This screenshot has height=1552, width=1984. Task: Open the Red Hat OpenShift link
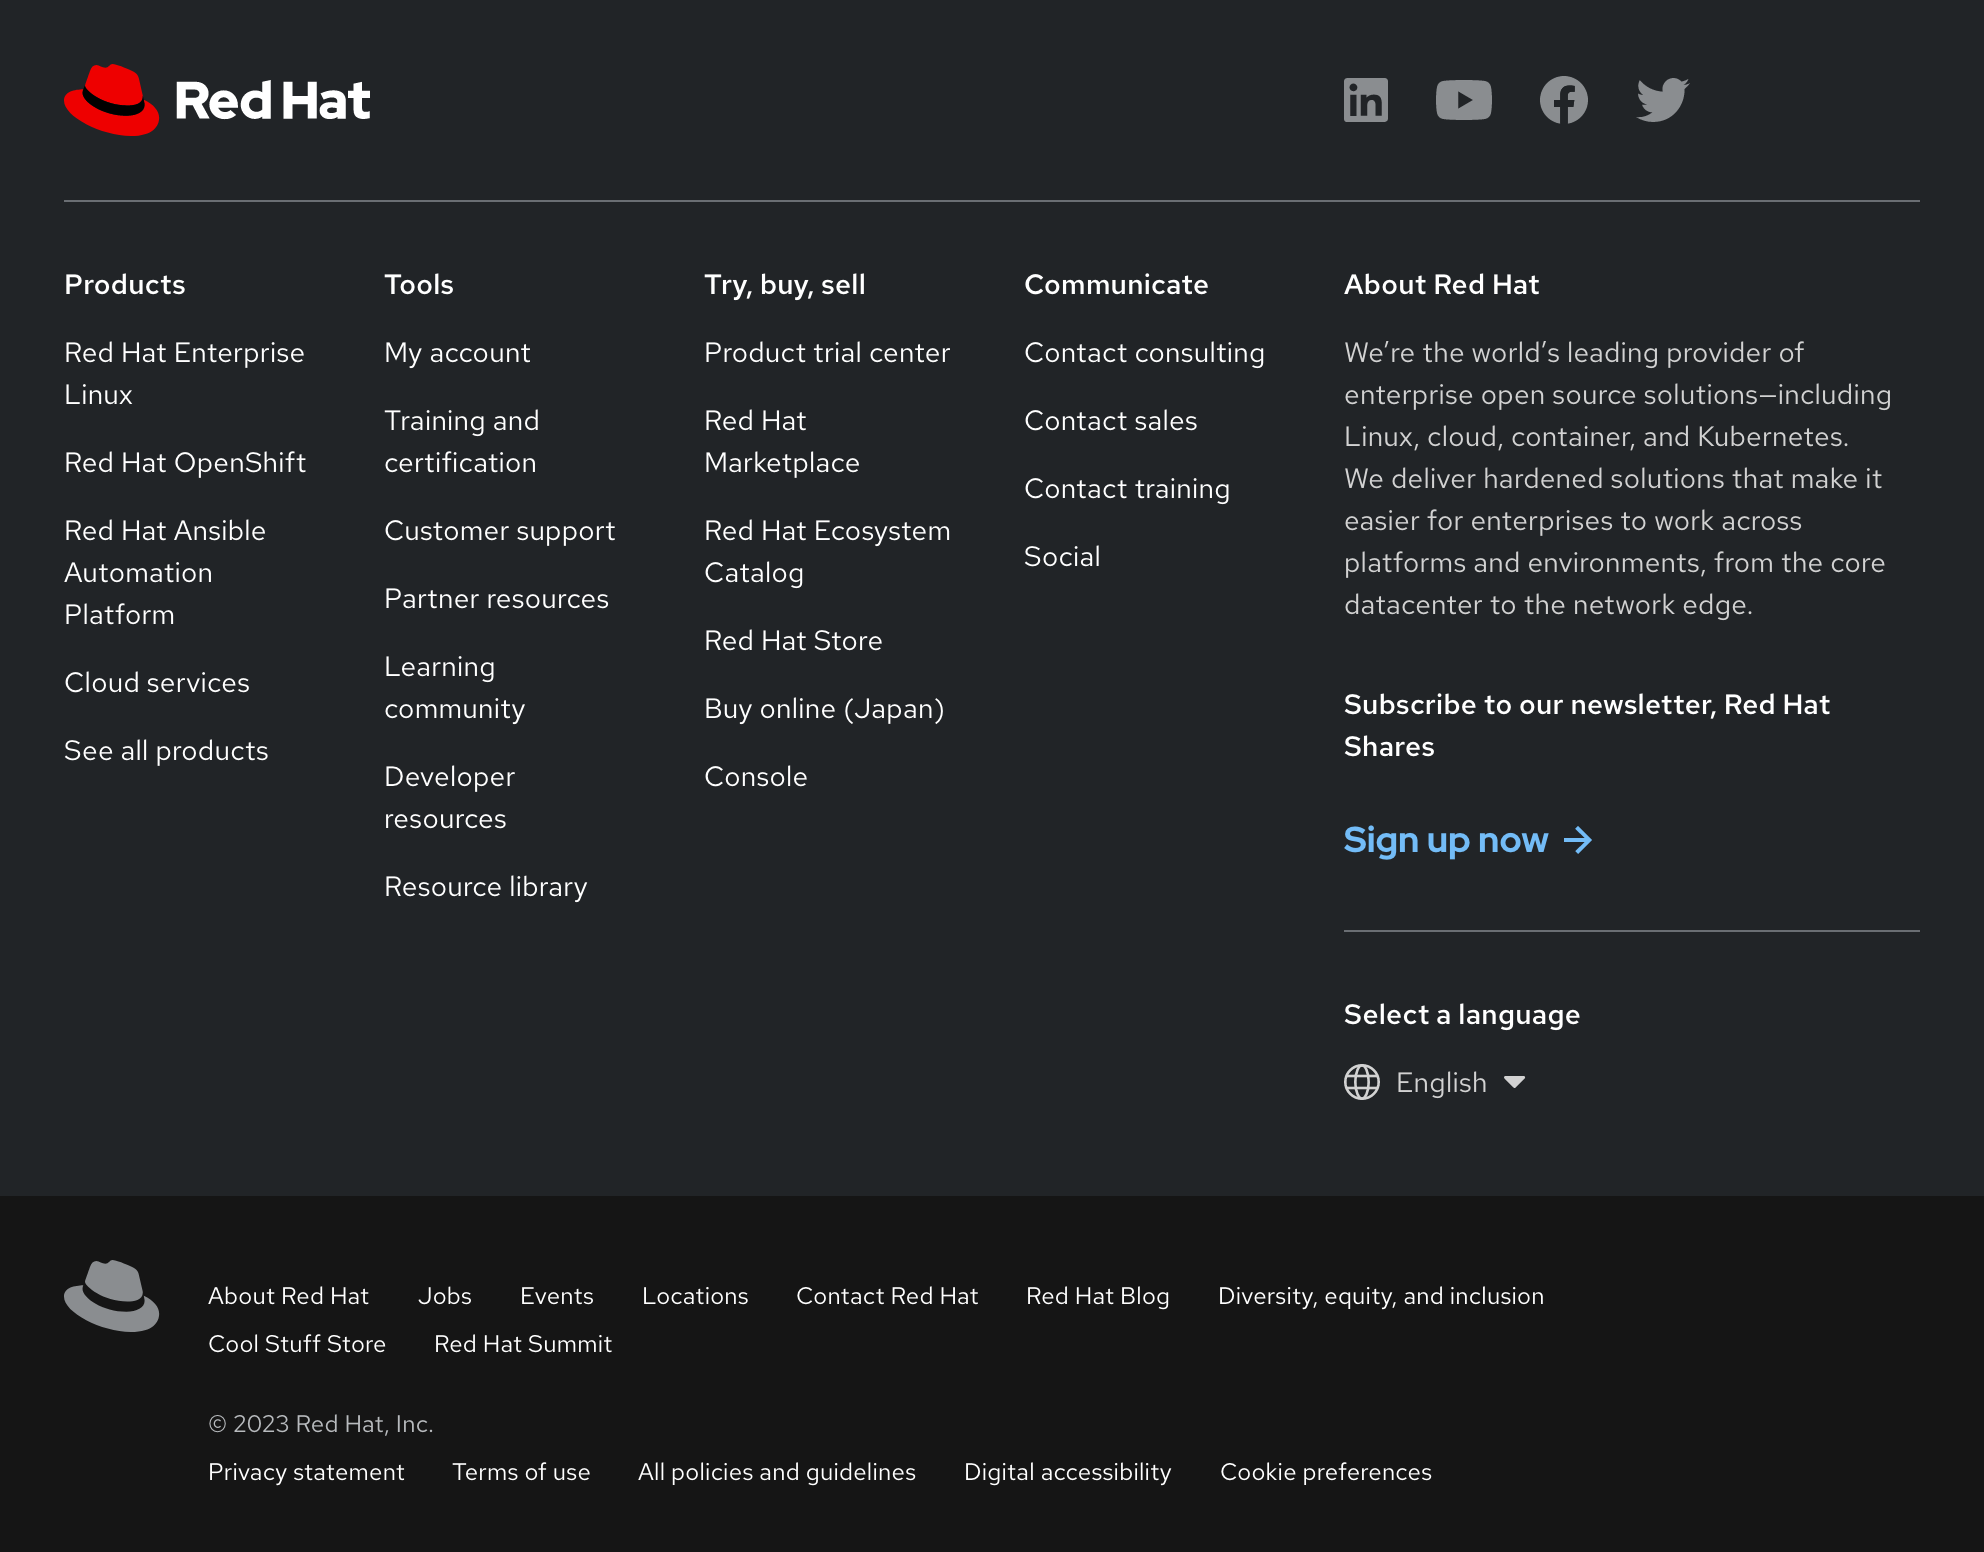coord(185,462)
